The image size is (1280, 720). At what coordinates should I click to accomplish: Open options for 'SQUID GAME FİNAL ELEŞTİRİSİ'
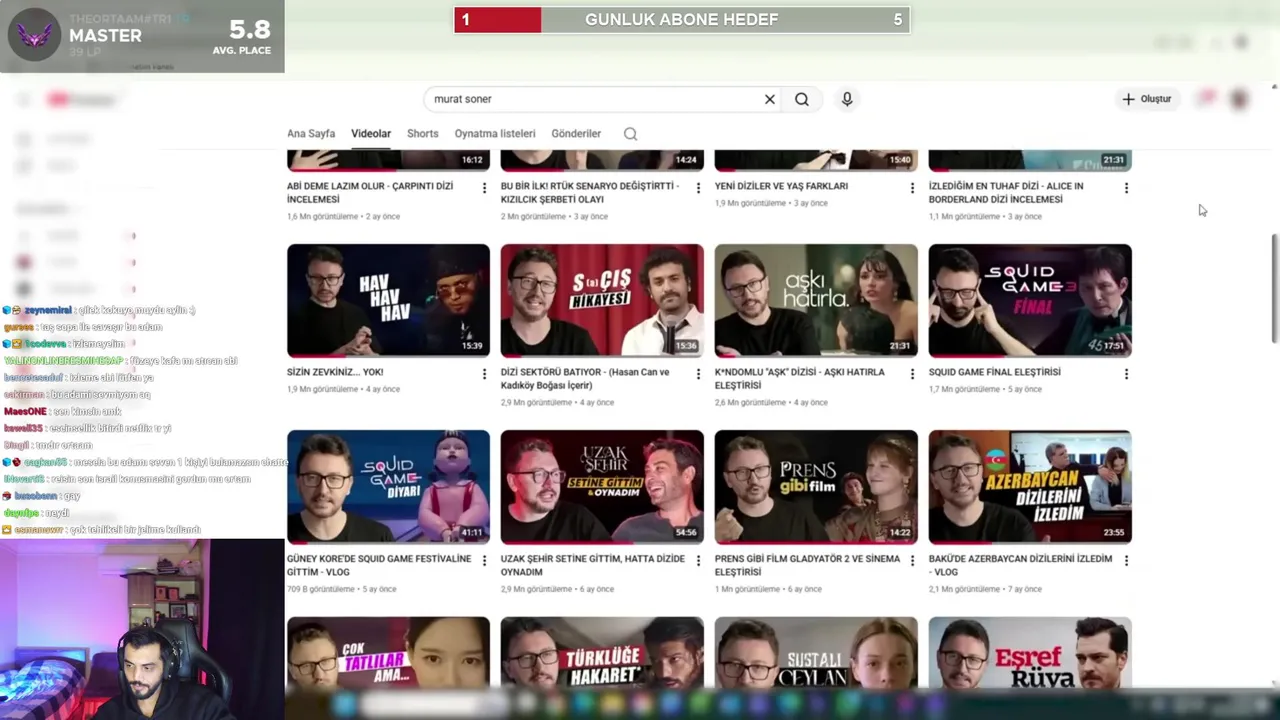(x=1126, y=374)
